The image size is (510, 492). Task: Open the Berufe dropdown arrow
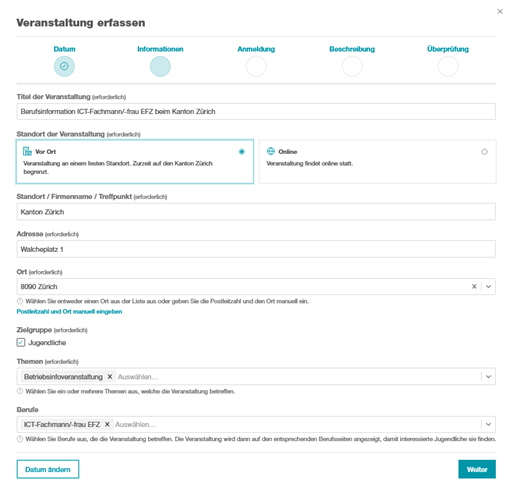pos(489,424)
